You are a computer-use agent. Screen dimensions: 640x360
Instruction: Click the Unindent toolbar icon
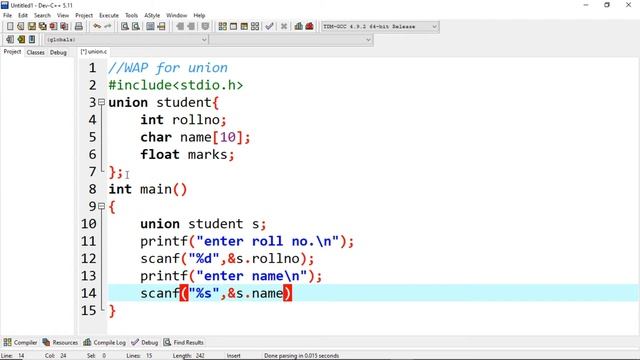point(191,27)
